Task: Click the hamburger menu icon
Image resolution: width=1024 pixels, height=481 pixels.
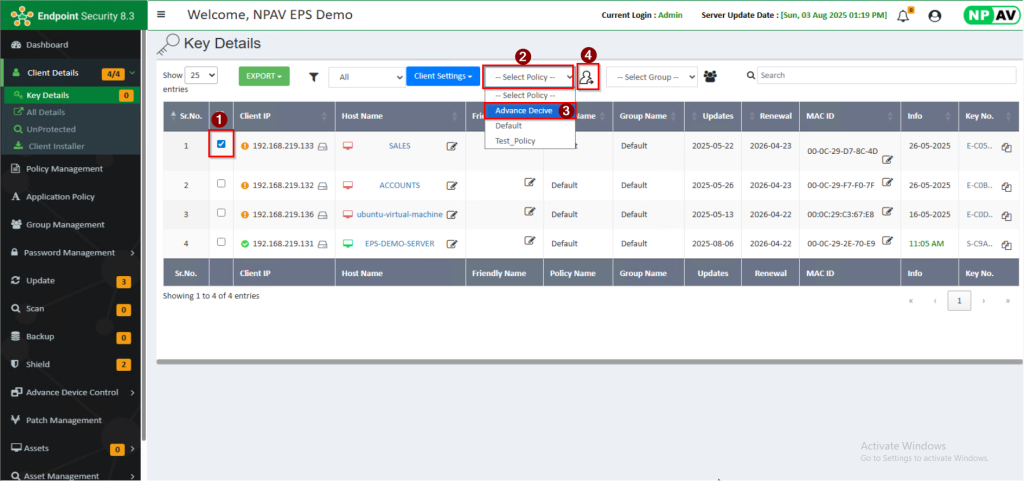Action: 162,15
